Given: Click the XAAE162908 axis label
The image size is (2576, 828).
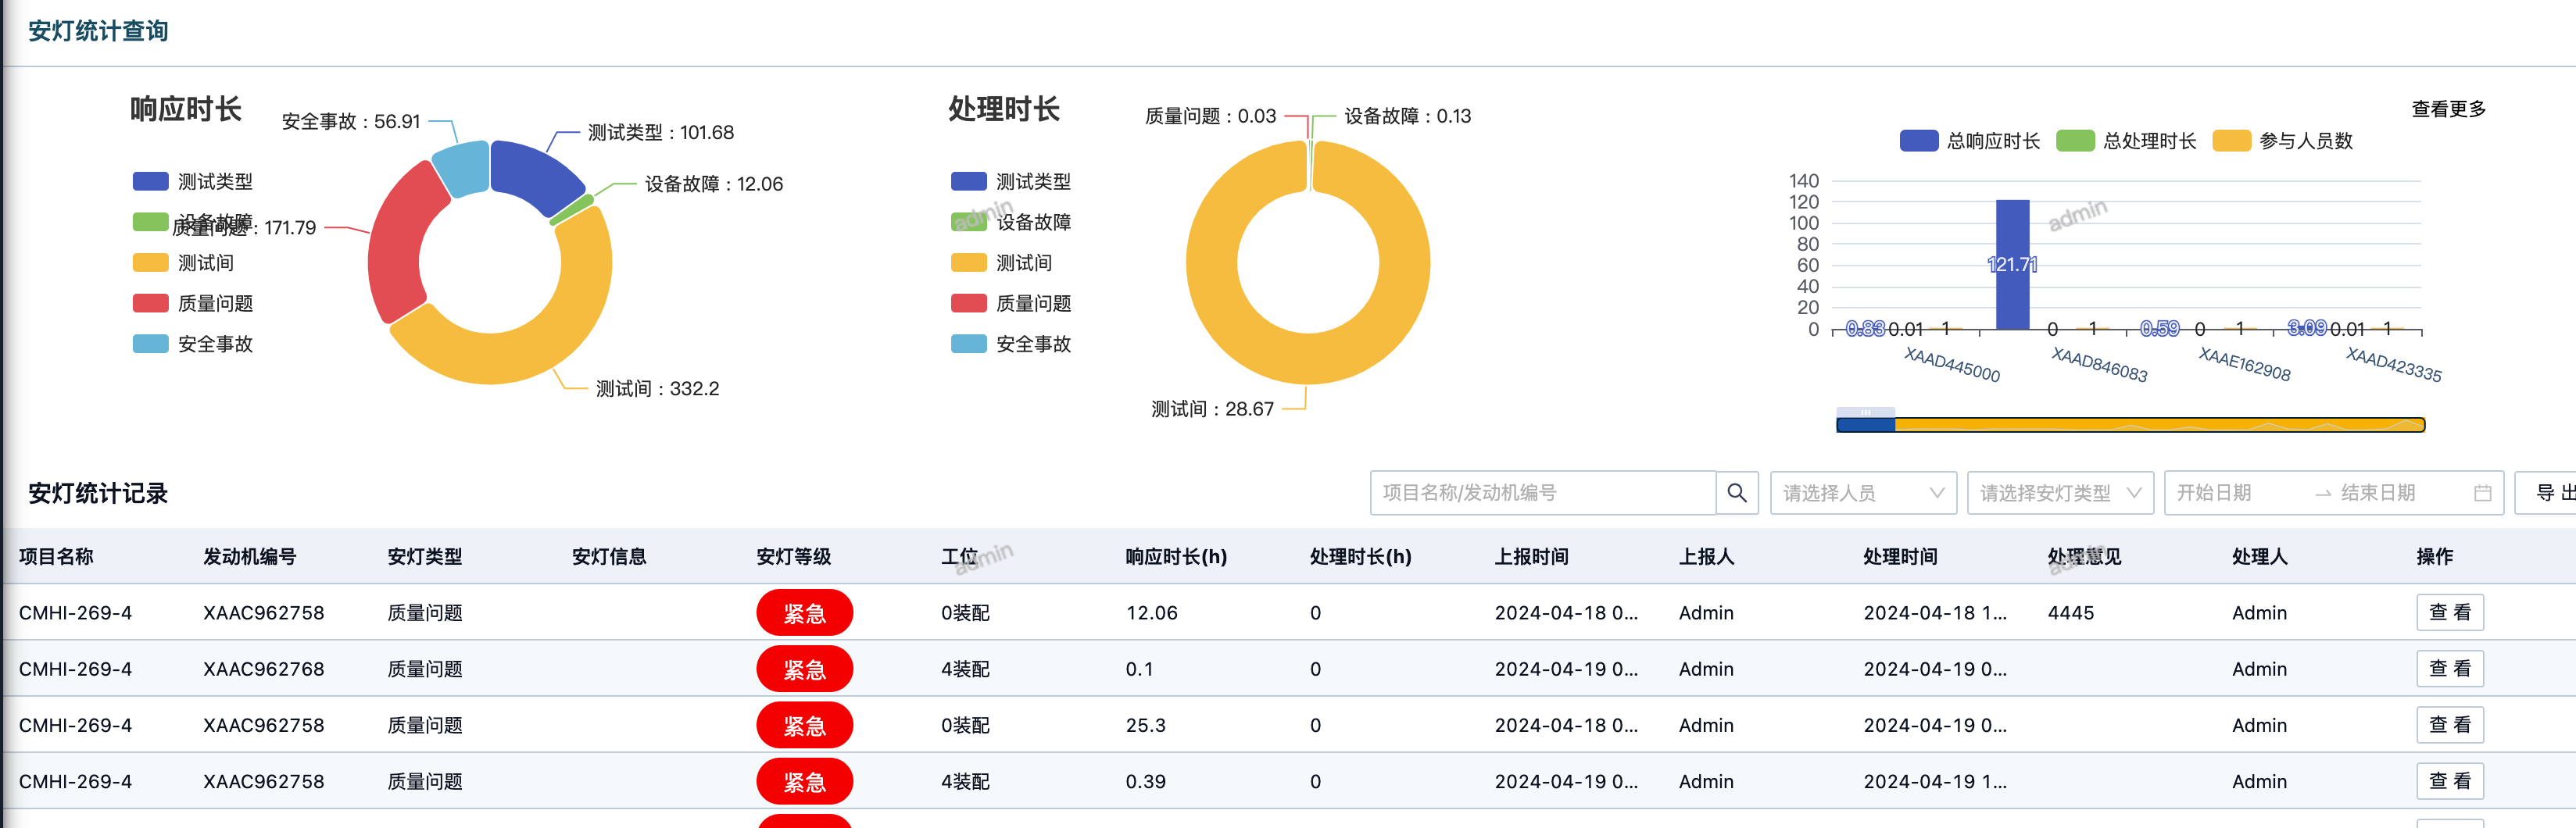Looking at the screenshot, I should 2244,365.
